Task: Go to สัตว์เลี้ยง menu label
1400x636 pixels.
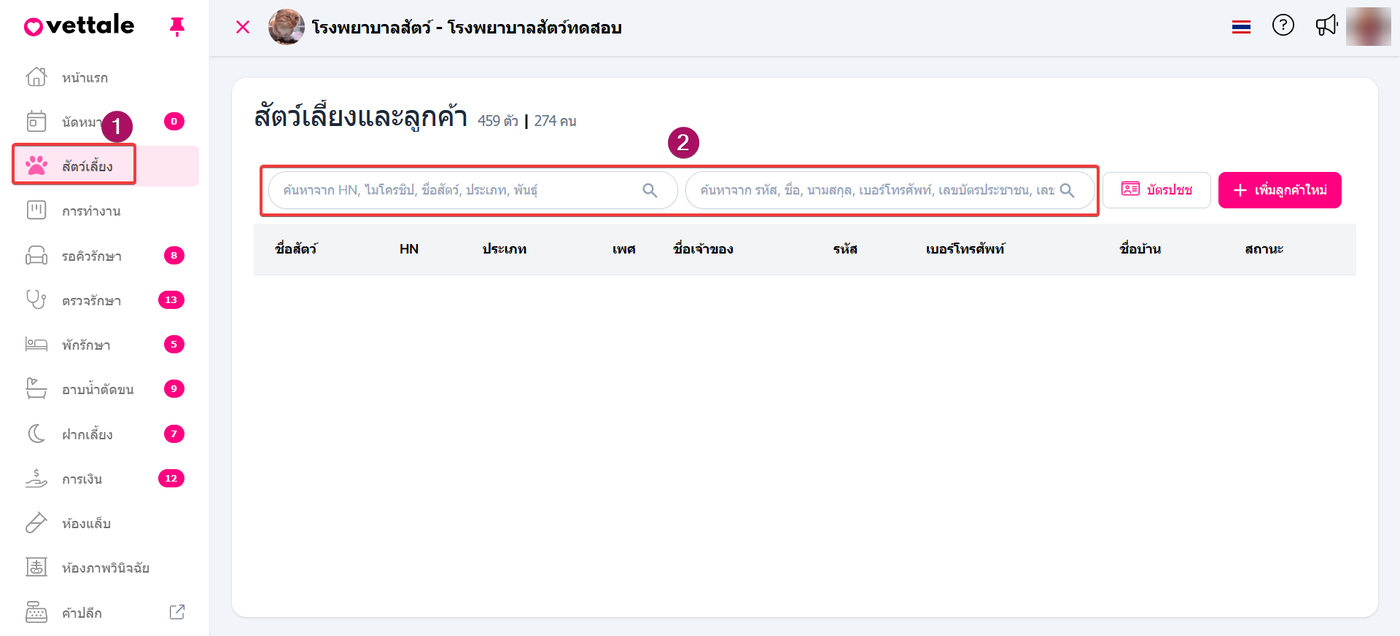Action: (x=87, y=167)
